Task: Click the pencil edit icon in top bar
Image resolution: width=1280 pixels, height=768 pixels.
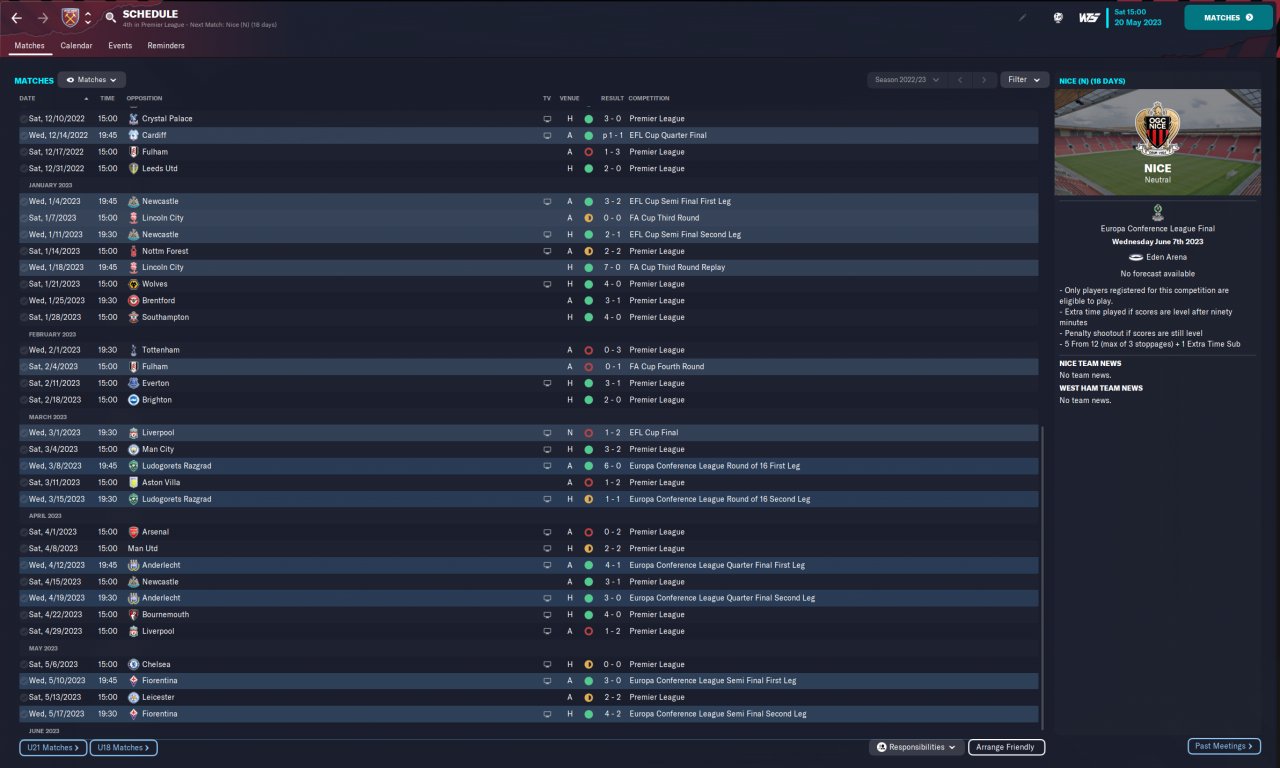Action: coord(1022,17)
